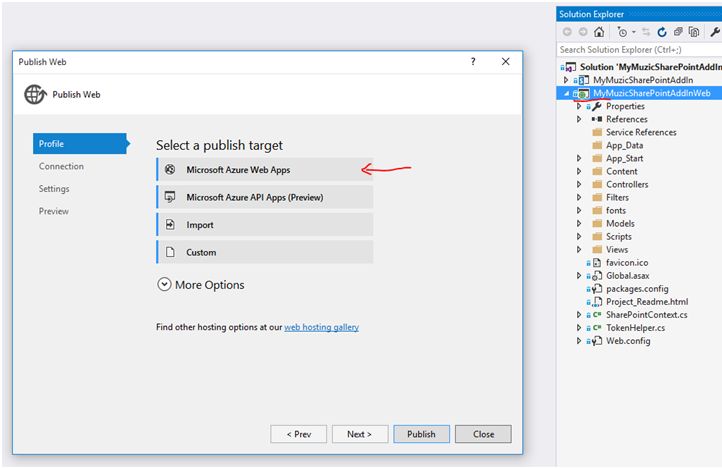Click the Collapse All icon in Solution Explorer
The width and height of the screenshot is (722, 469).
tap(677, 32)
